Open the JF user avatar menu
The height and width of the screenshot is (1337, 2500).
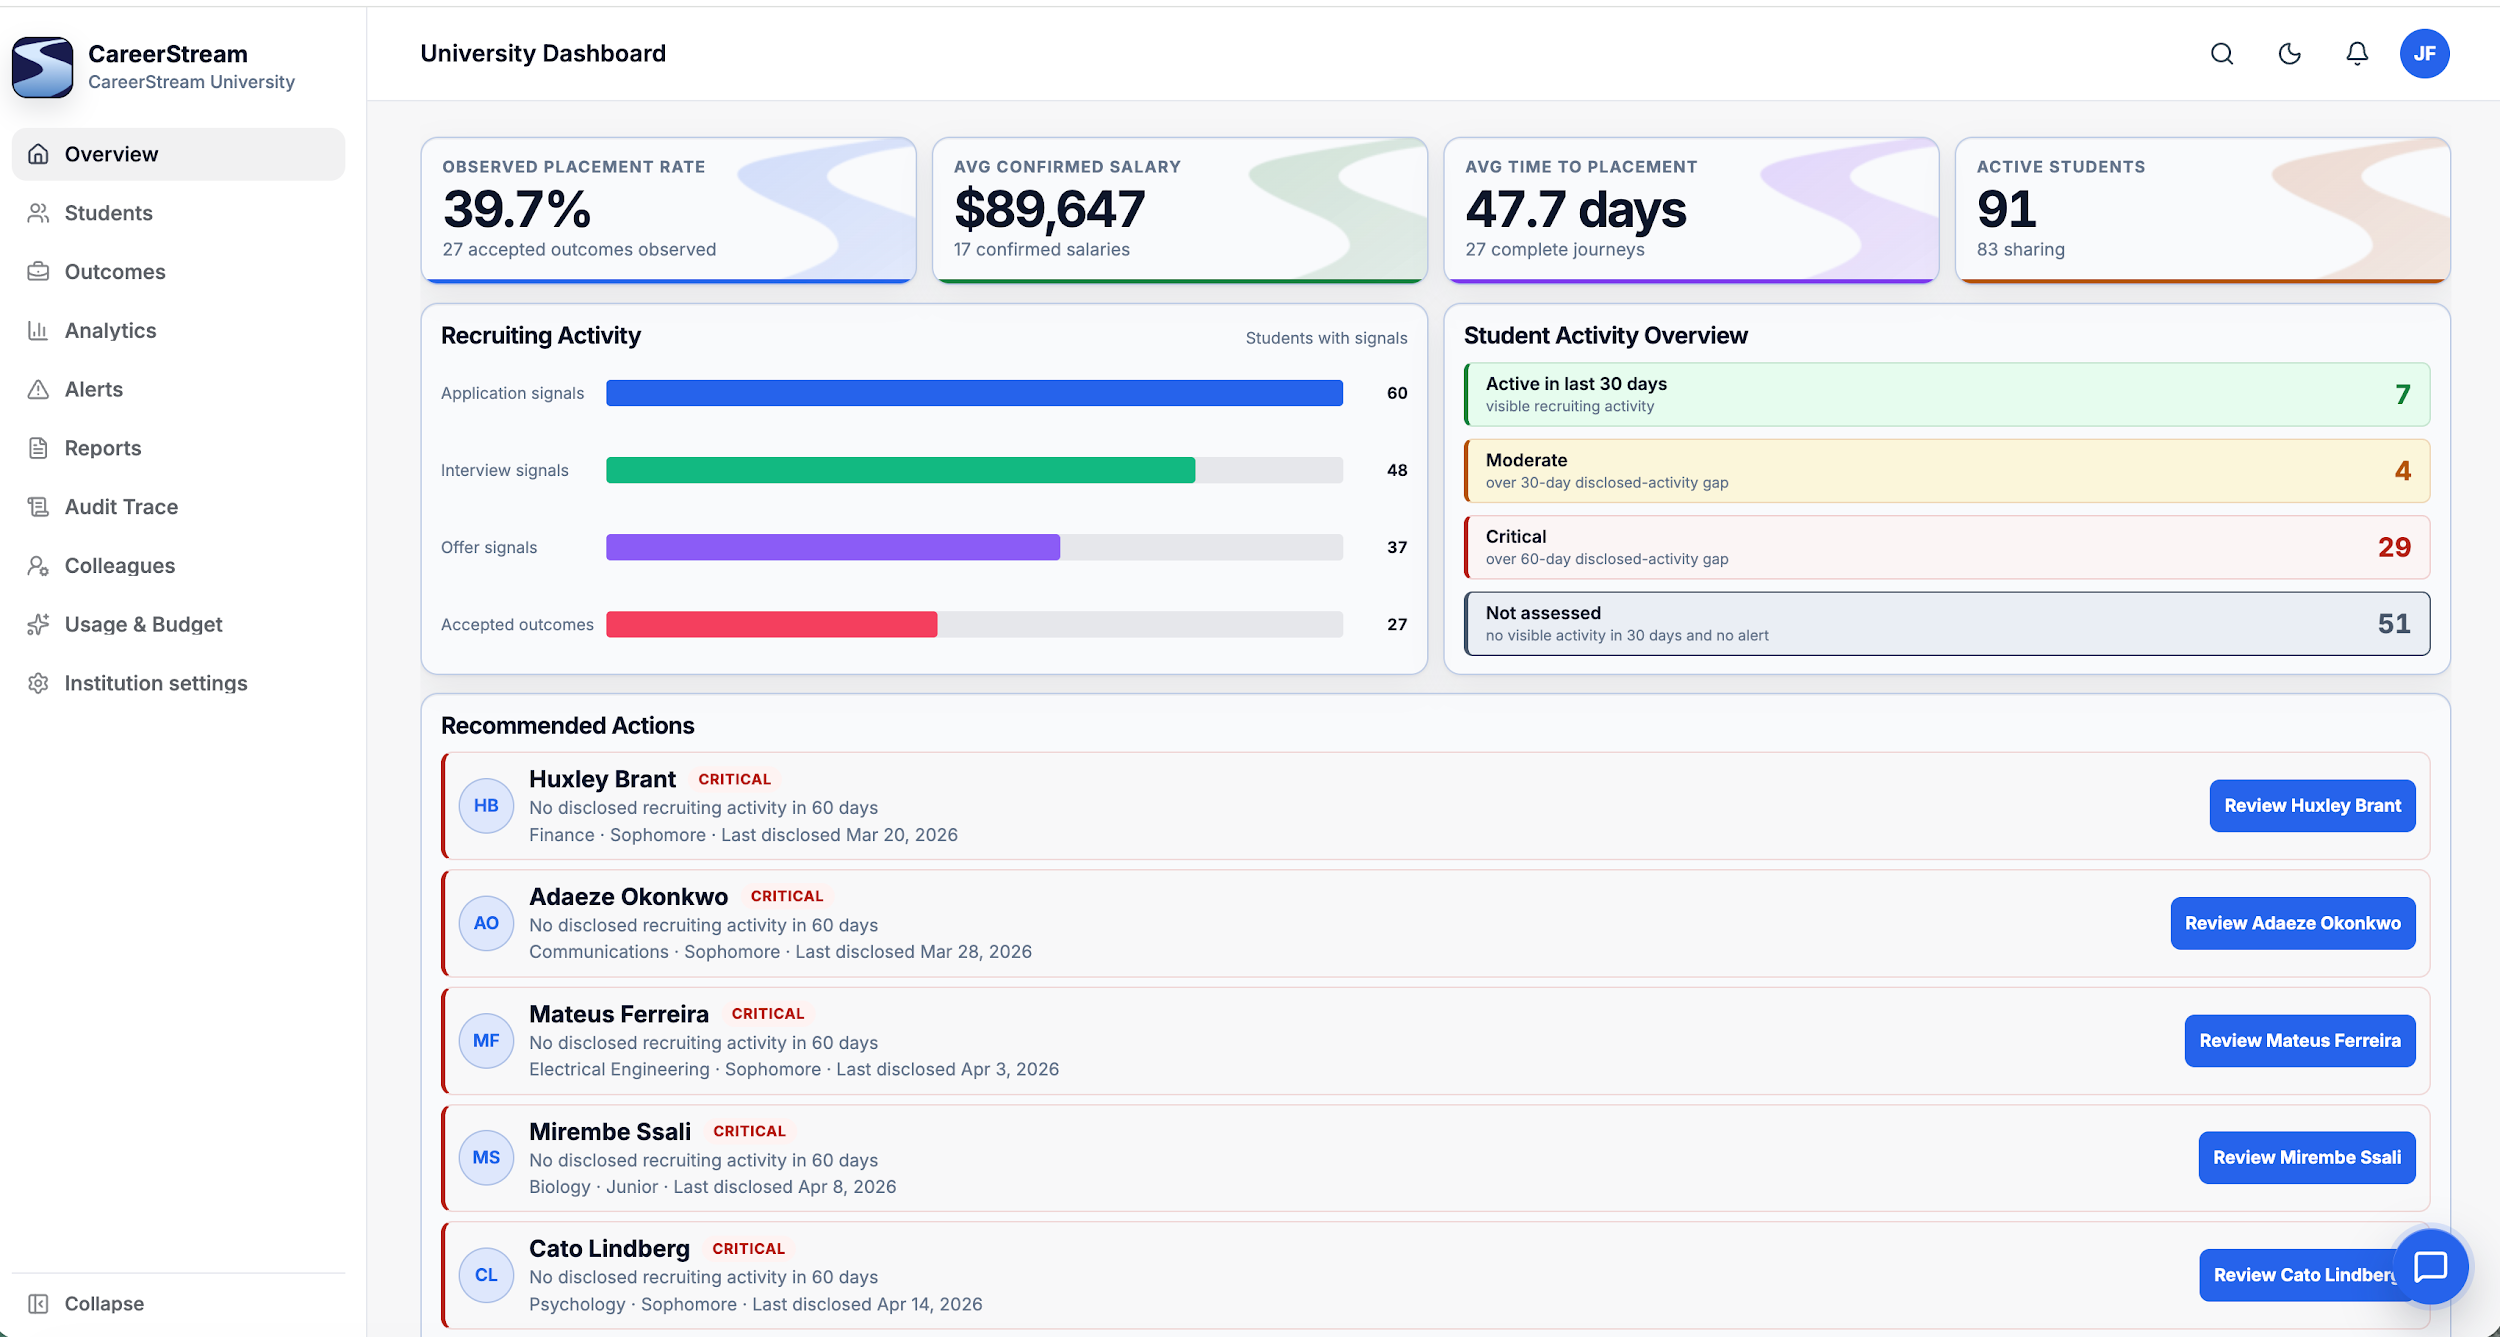pyautogui.click(x=2424, y=54)
